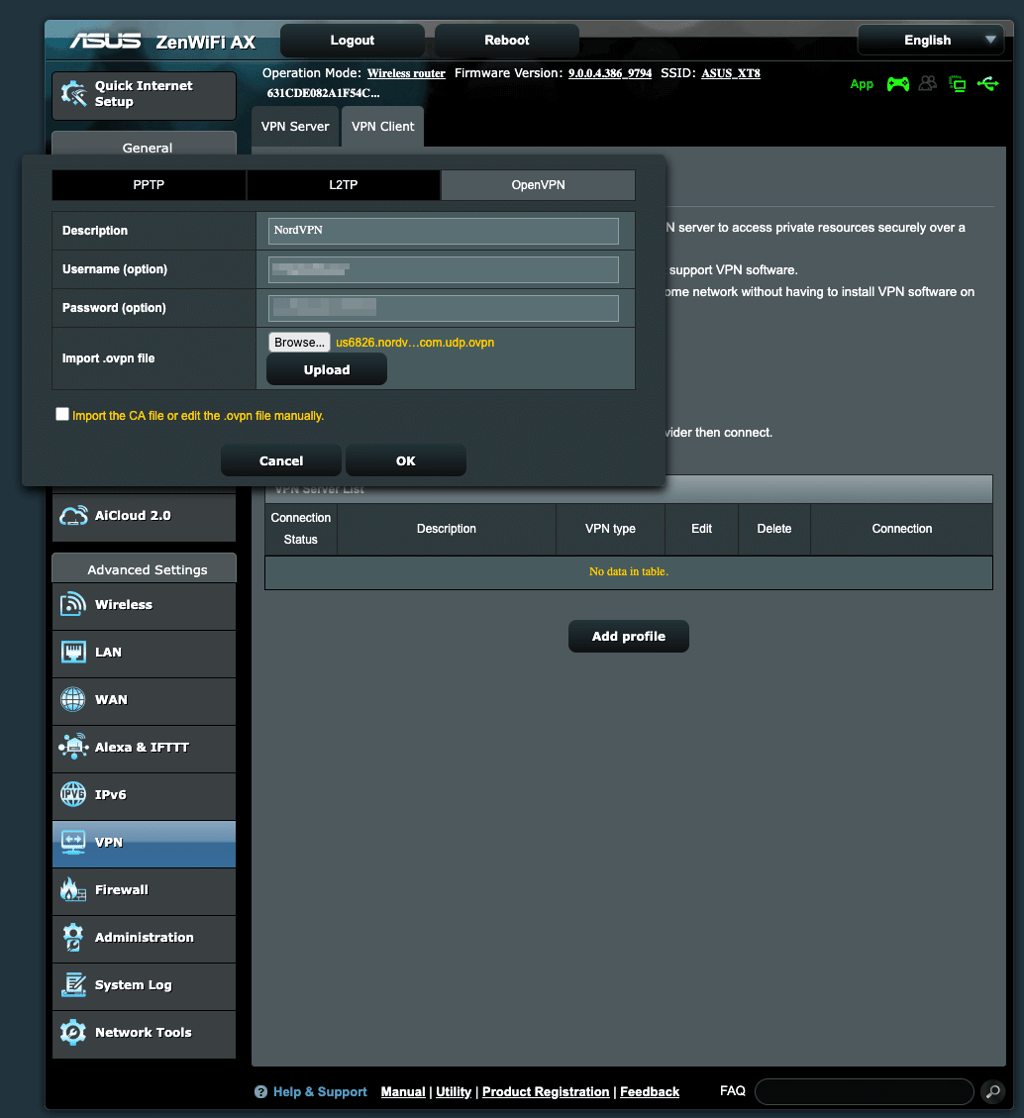Open the Feedback link

pos(650,1092)
